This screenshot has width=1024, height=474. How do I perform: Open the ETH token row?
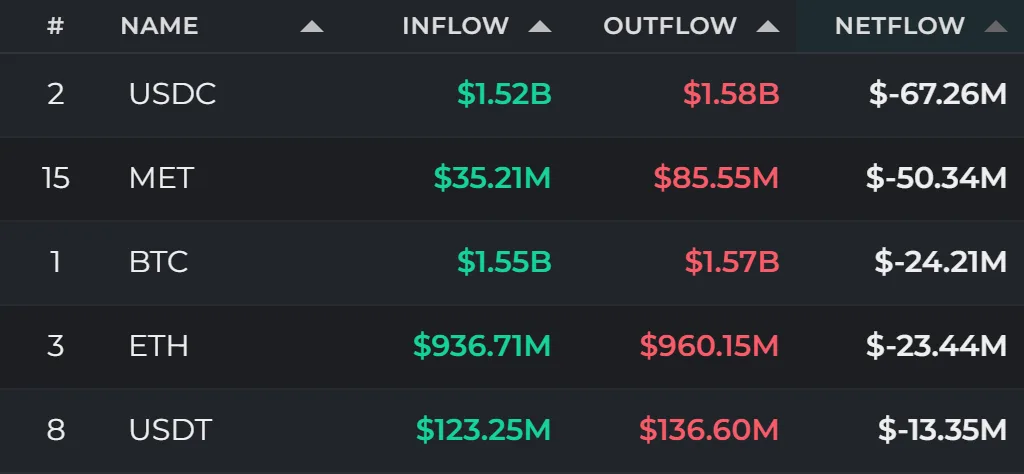point(512,346)
